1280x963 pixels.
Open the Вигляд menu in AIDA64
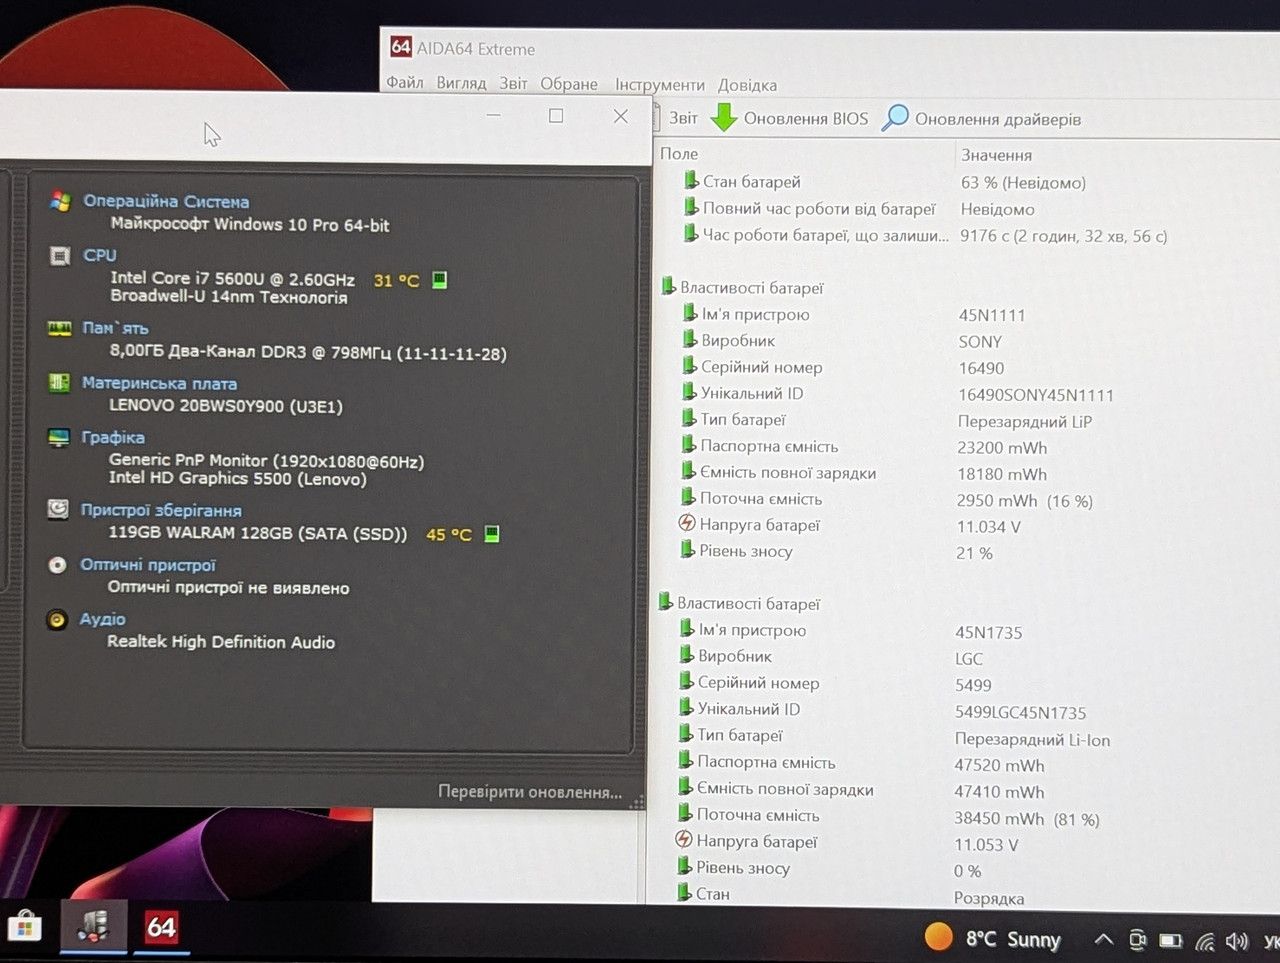pos(461,83)
